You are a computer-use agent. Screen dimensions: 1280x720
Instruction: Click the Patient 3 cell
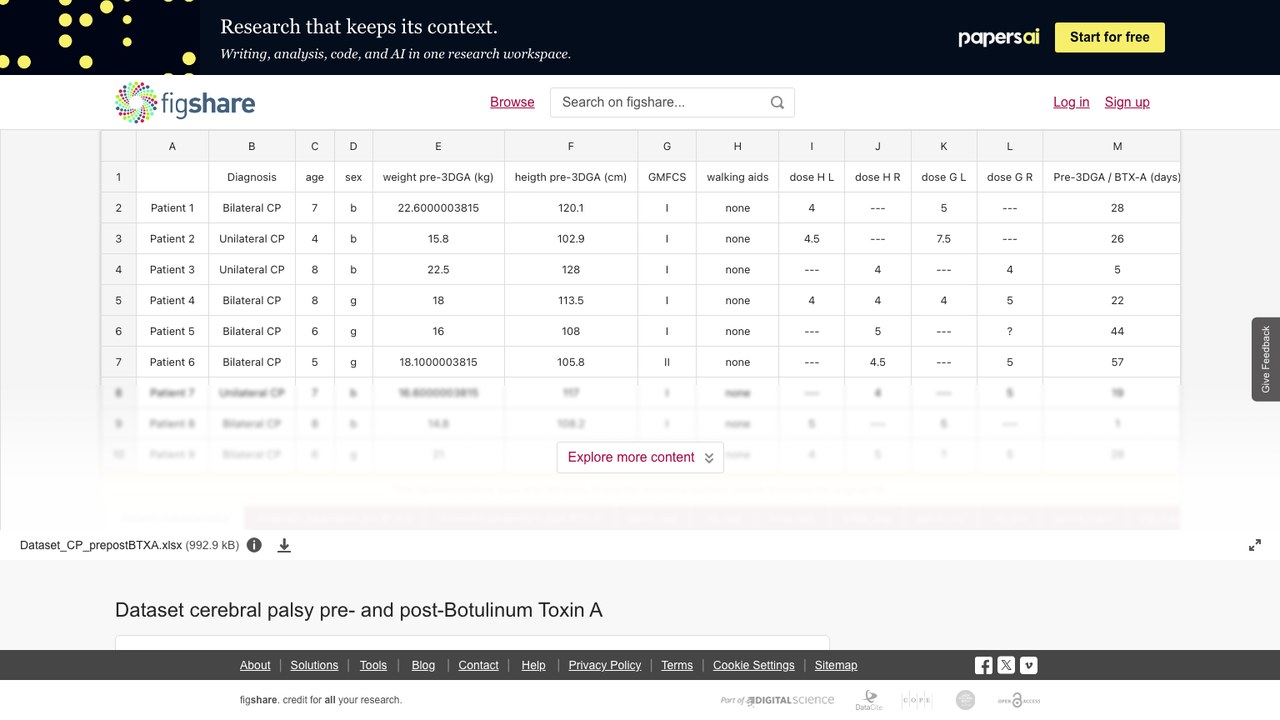pos(172,269)
